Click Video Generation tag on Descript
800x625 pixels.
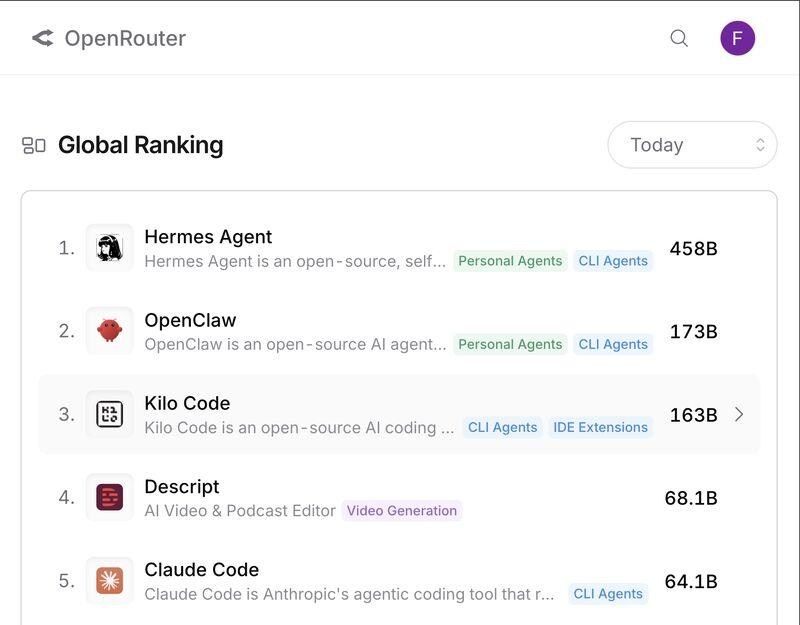point(402,511)
